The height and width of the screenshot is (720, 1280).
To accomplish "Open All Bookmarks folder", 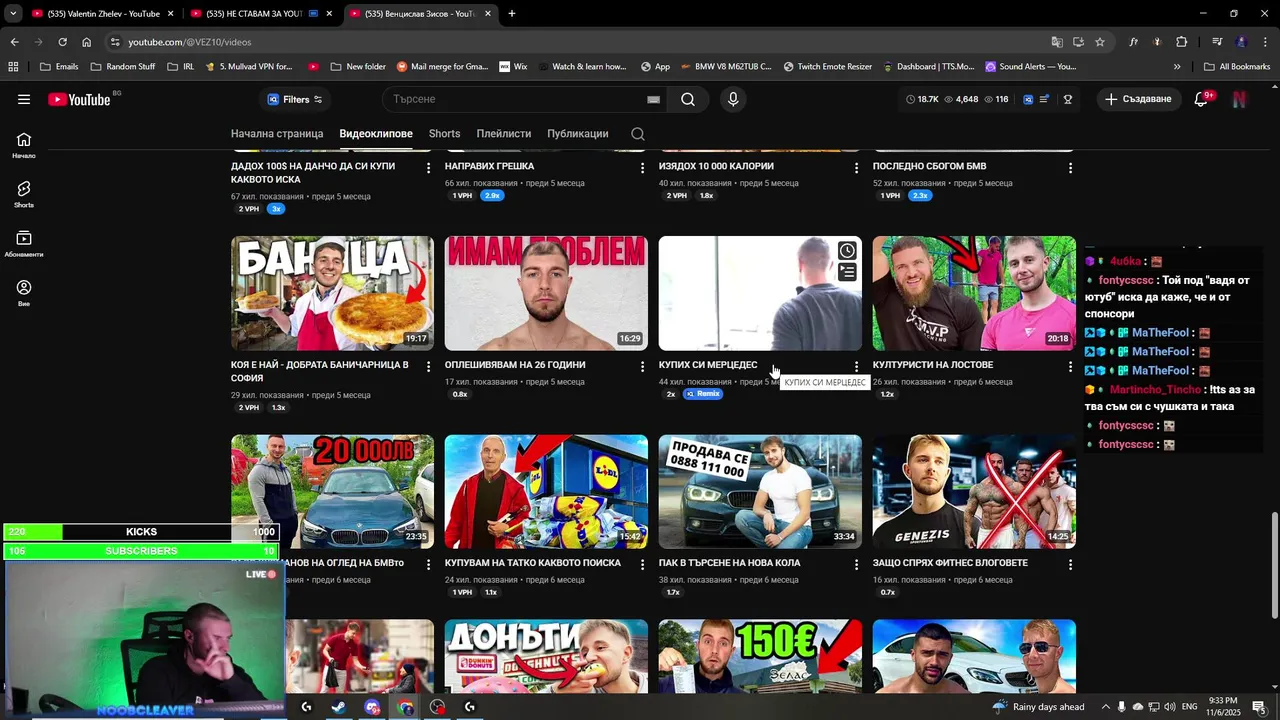I will tap(1237, 67).
